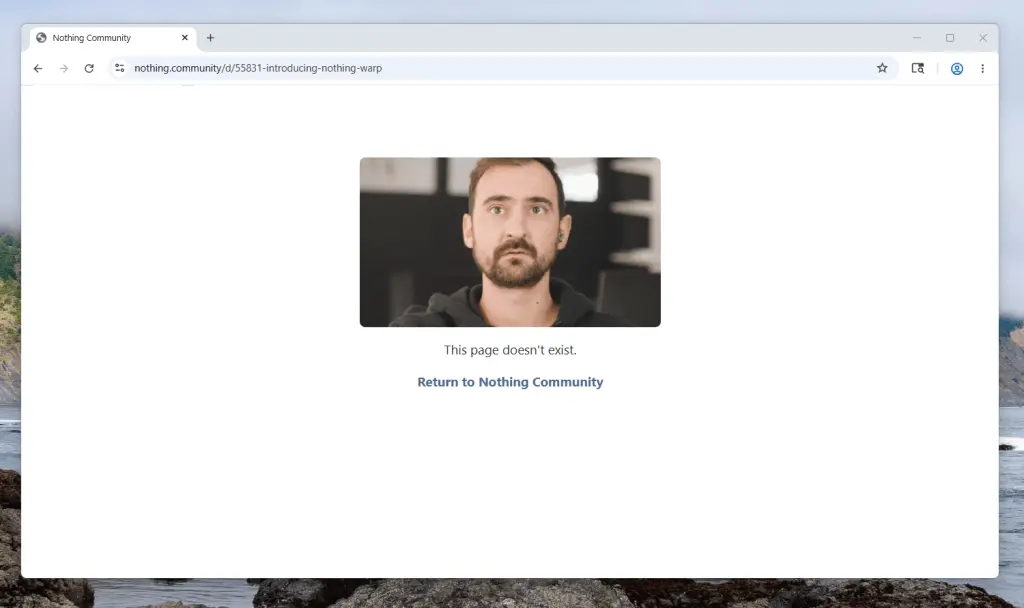
Task: View site information icon beside the URL
Action: click(x=119, y=68)
